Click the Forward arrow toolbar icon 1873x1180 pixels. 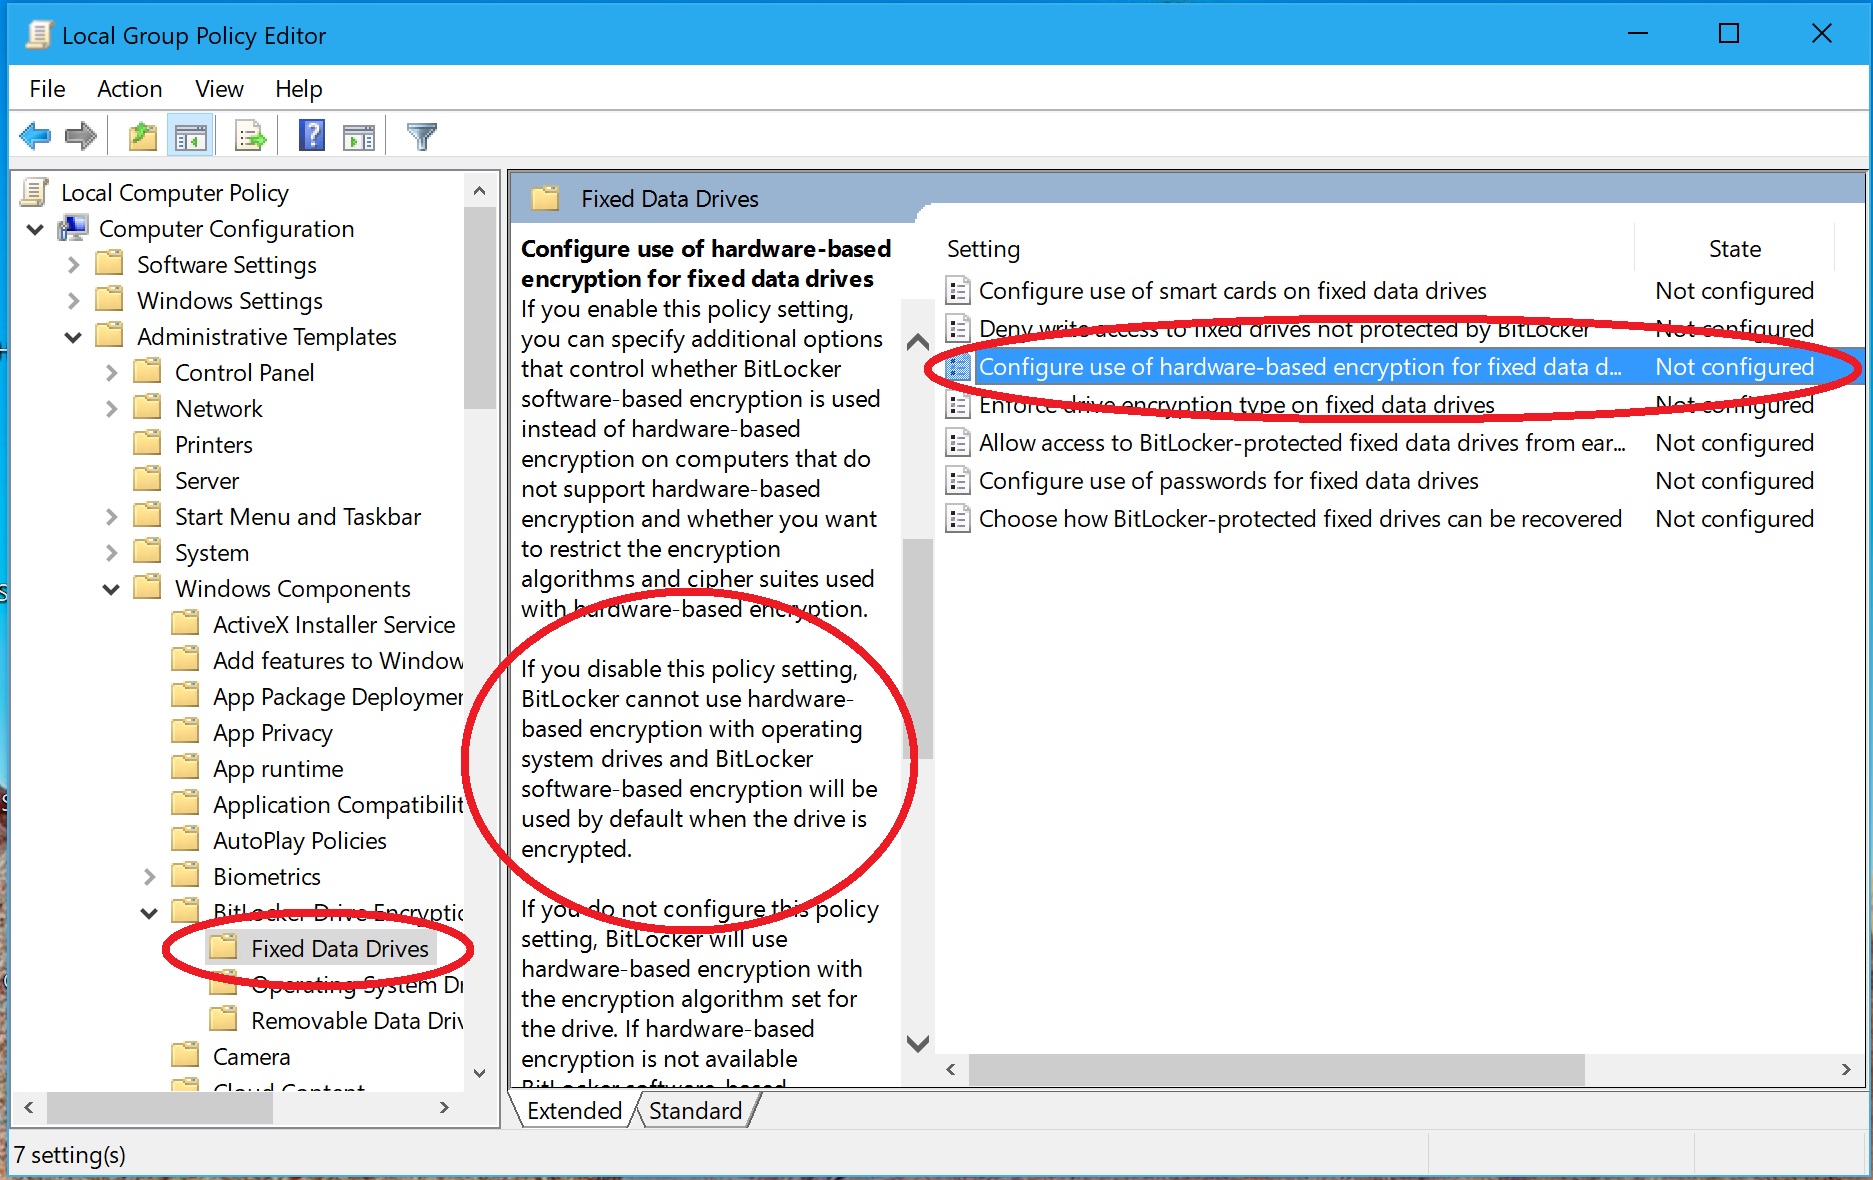click(x=80, y=136)
